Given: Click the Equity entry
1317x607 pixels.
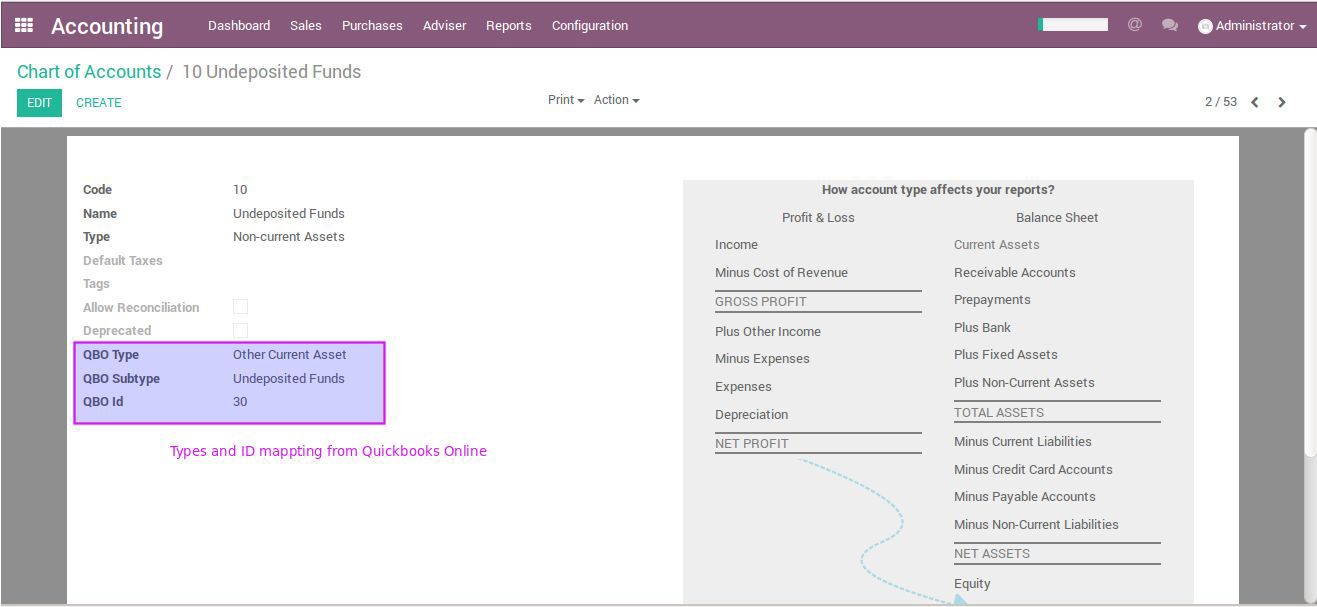Looking at the screenshot, I should (x=972, y=583).
